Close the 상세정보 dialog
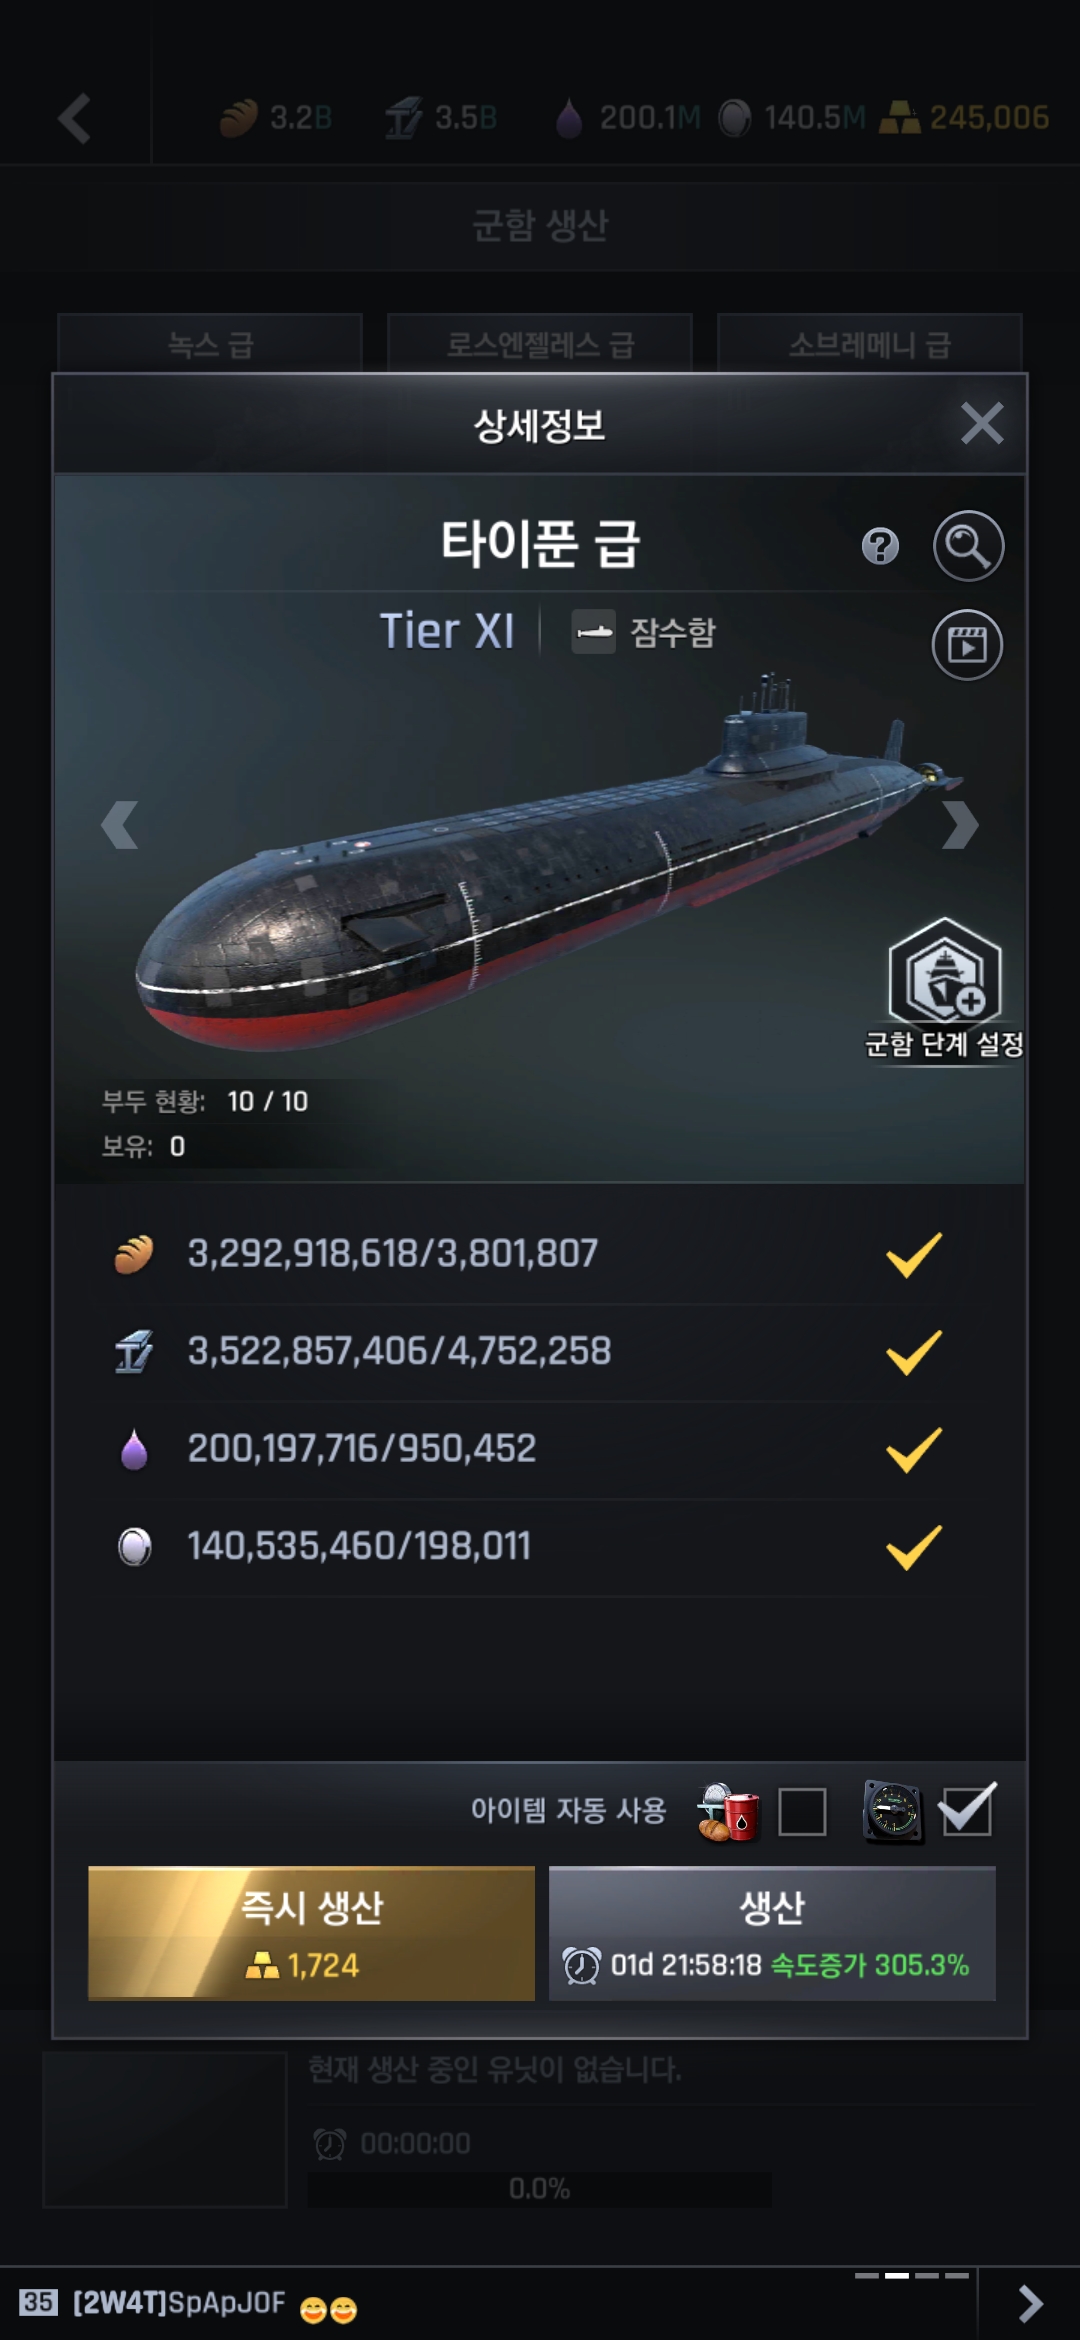Viewport: 1080px width, 2340px height. pyautogui.click(x=981, y=424)
